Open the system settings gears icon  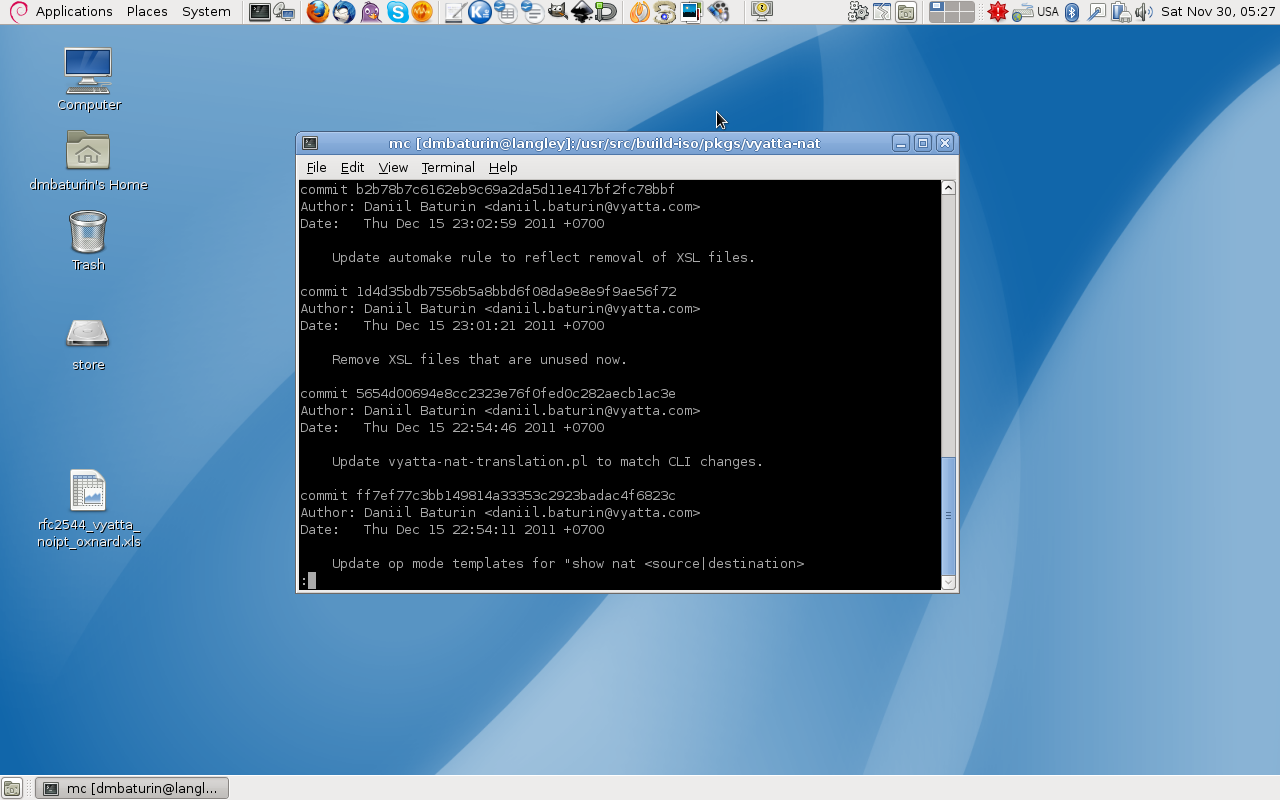click(858, 12)
